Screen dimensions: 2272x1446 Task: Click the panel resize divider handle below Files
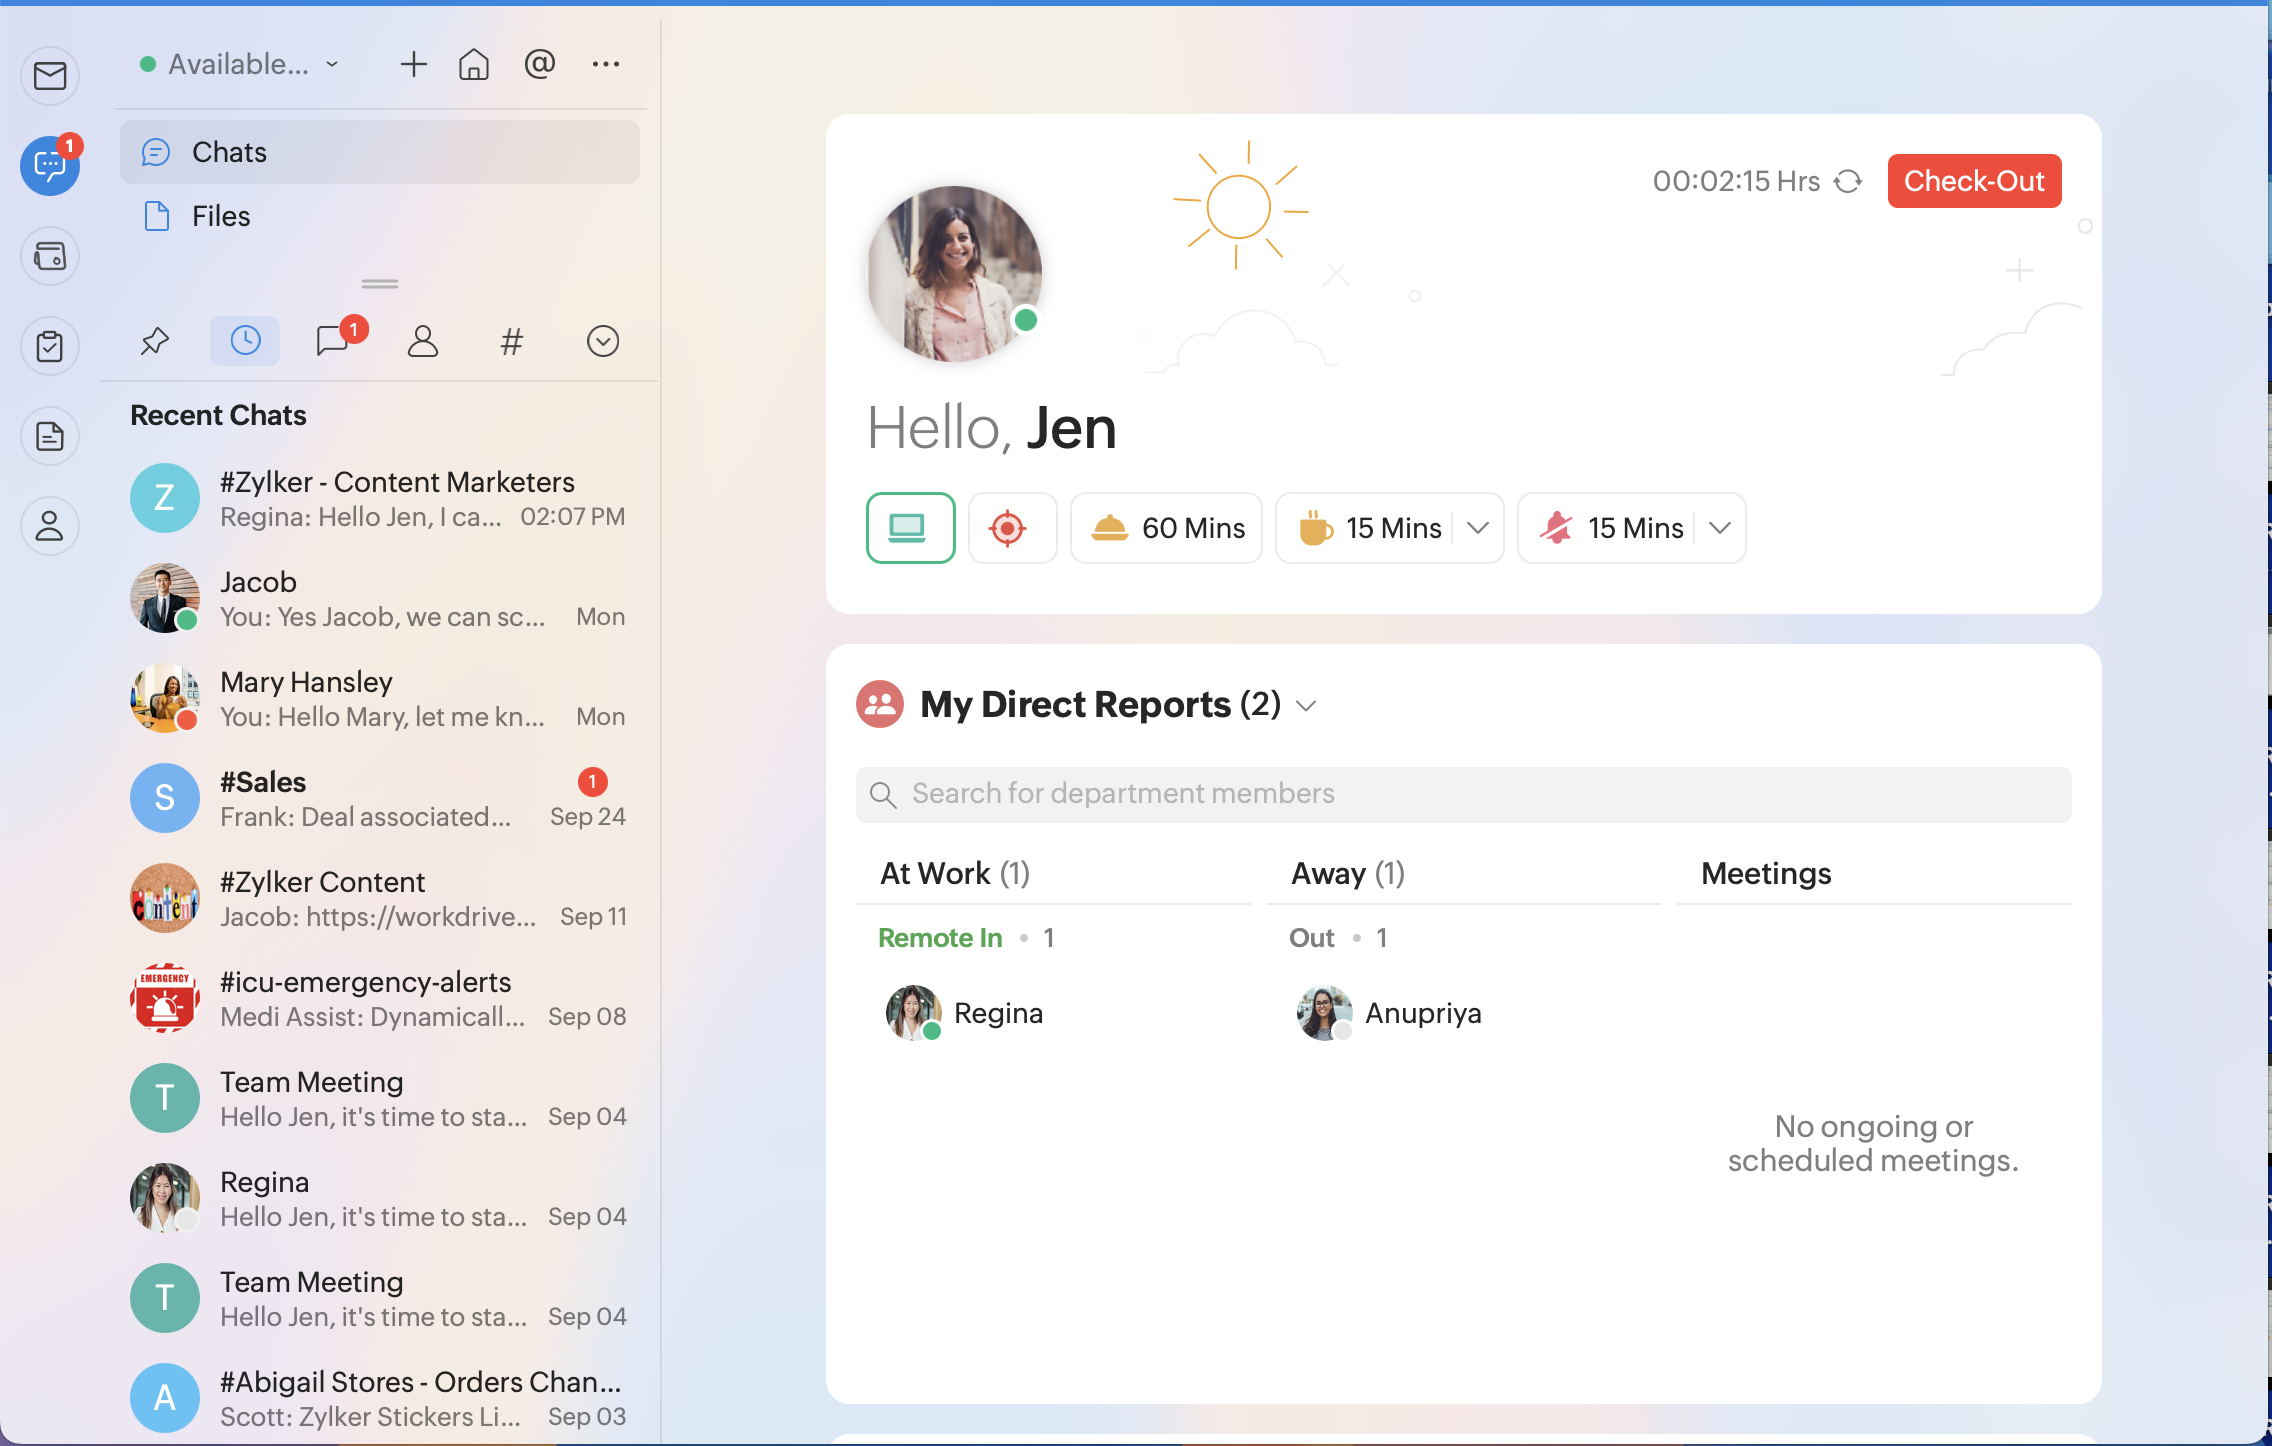(380, 284)
